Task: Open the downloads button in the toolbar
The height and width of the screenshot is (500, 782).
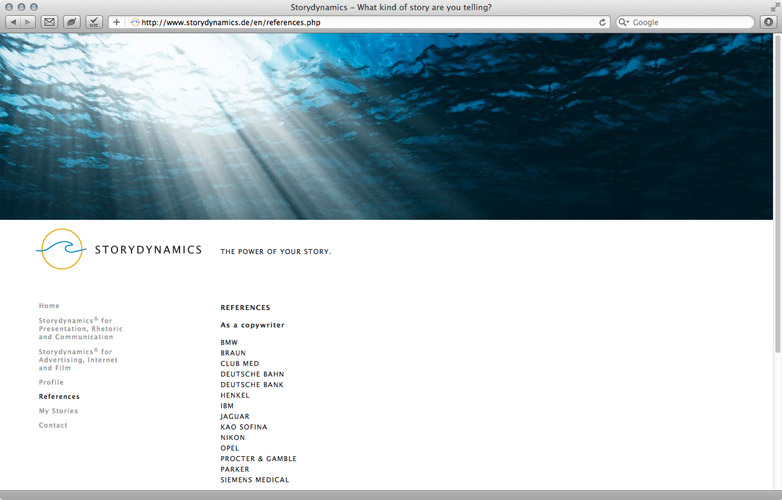Action: pos(768,22)
